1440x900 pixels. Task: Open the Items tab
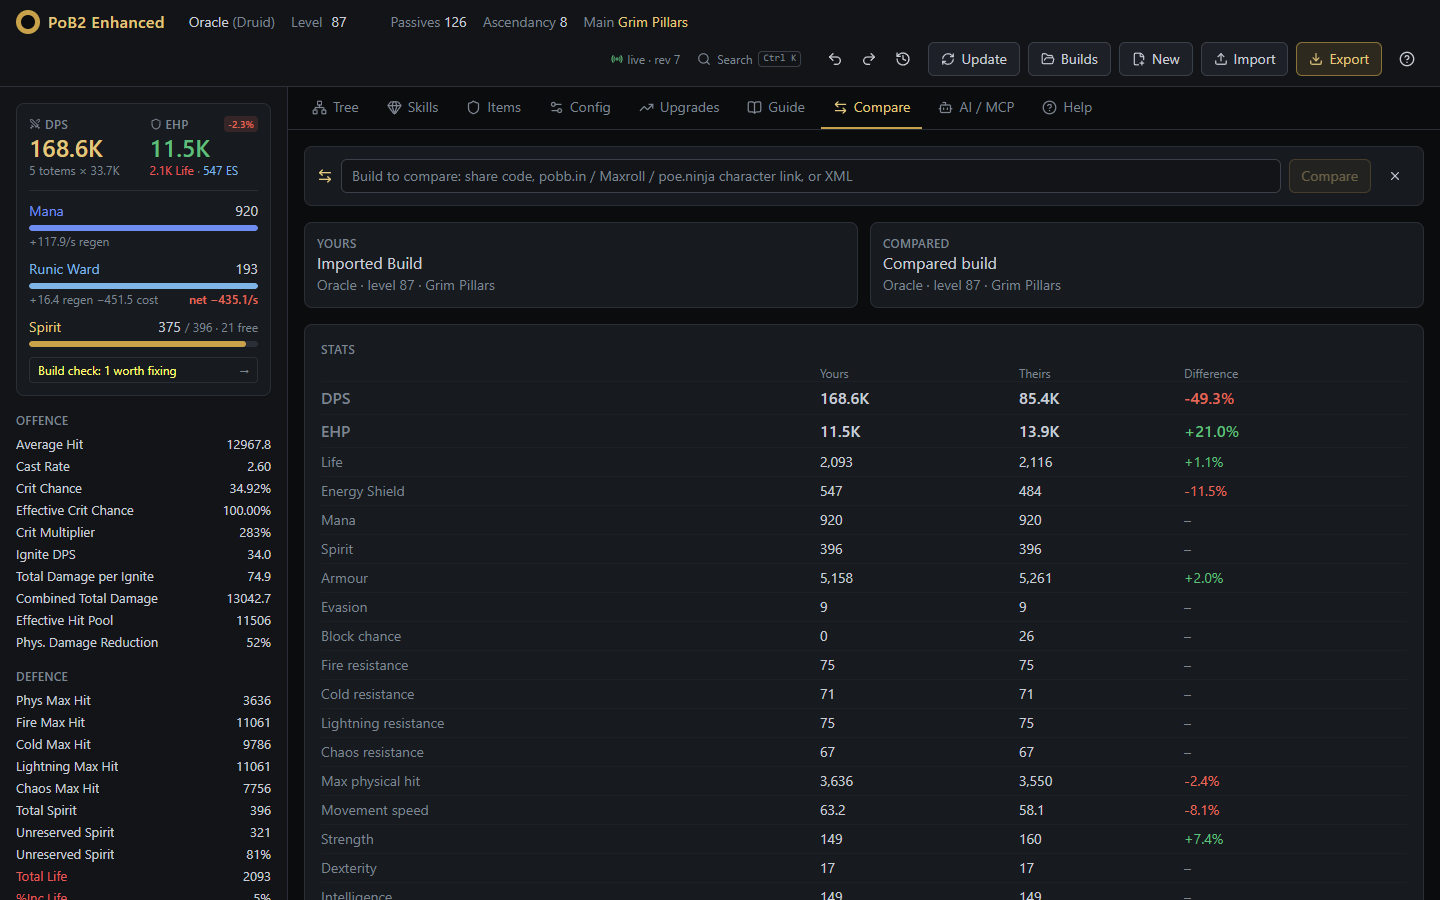click(x=494, y=107)
